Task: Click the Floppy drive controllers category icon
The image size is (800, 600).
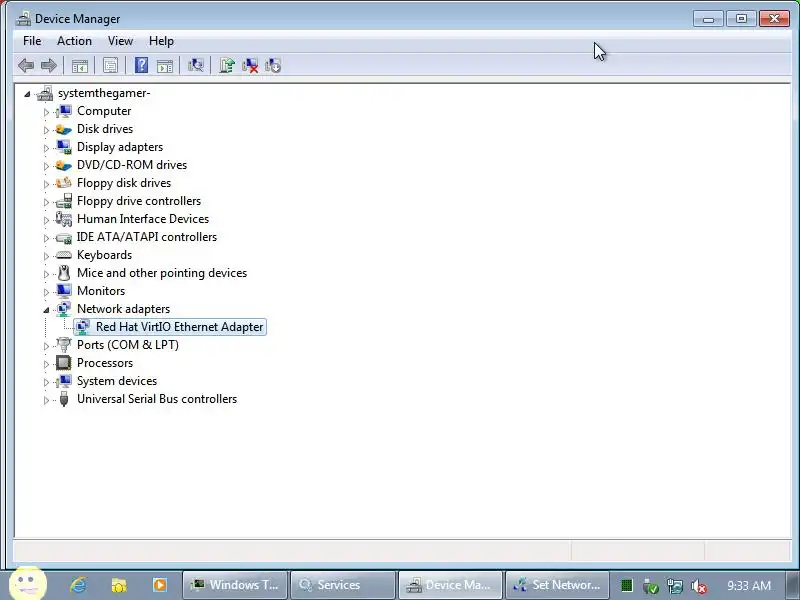Action: (x=64, y=201)
